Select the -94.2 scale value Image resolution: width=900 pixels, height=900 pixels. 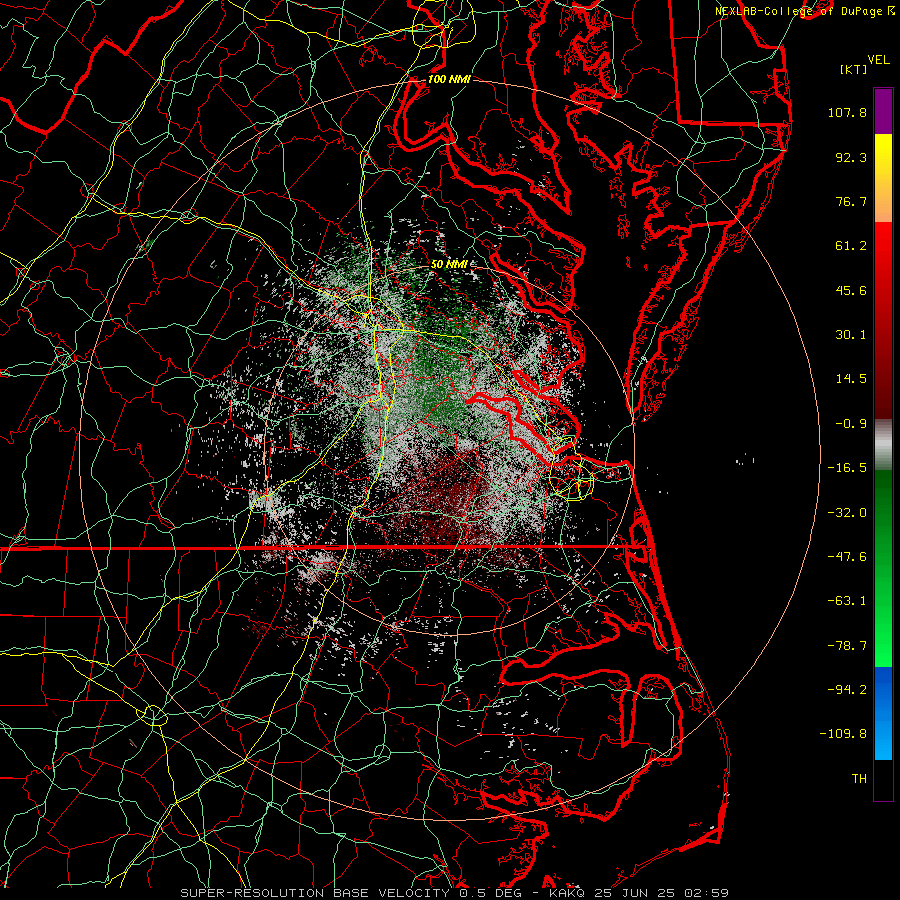pyautogui.click(x=847, y=690)
